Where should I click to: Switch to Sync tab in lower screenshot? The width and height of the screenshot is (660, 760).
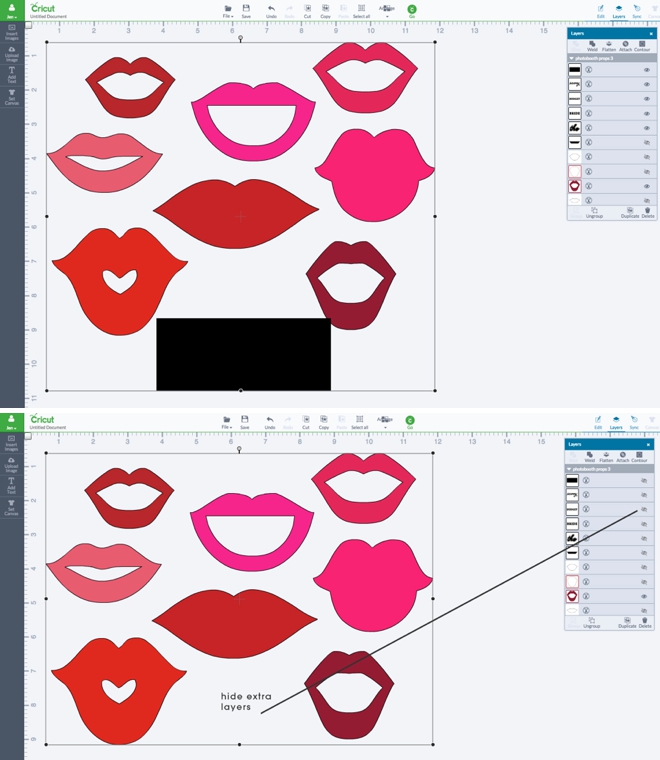[x=634, y=422]
